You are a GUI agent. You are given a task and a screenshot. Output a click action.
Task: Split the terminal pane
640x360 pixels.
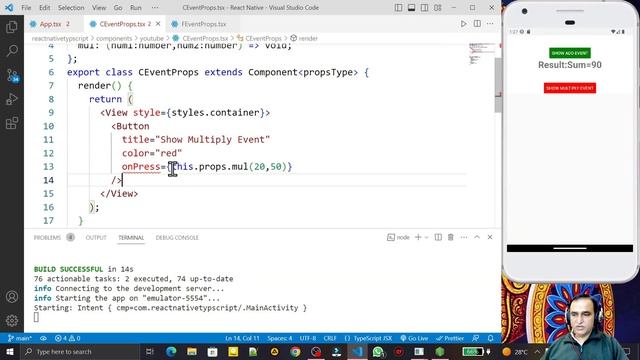[438, 237]
